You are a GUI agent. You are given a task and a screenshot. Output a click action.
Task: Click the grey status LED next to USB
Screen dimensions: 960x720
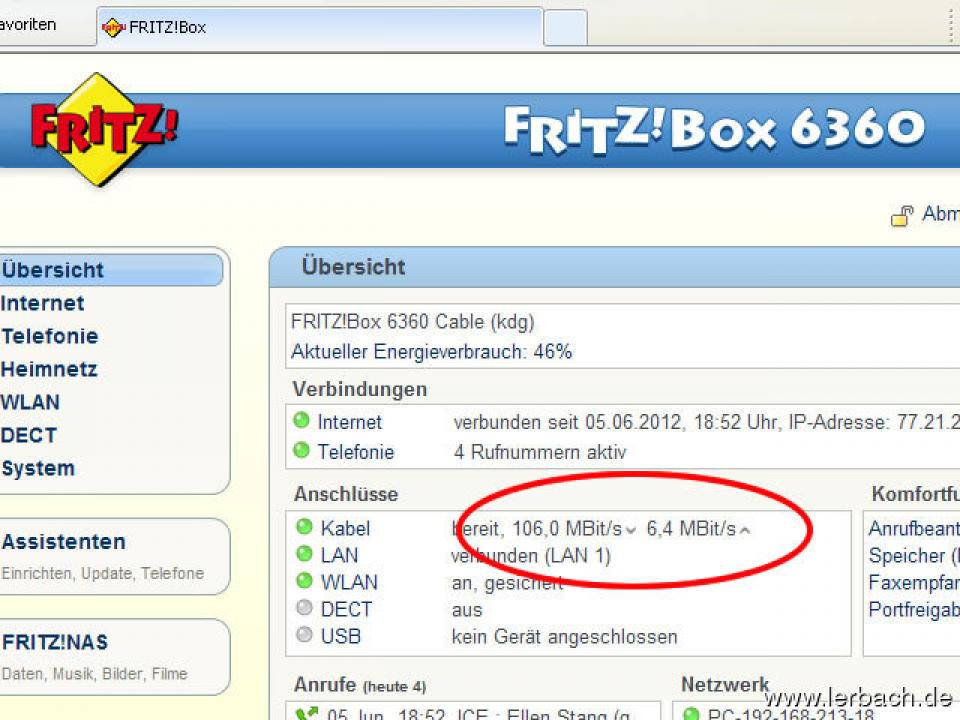[304, 634]
